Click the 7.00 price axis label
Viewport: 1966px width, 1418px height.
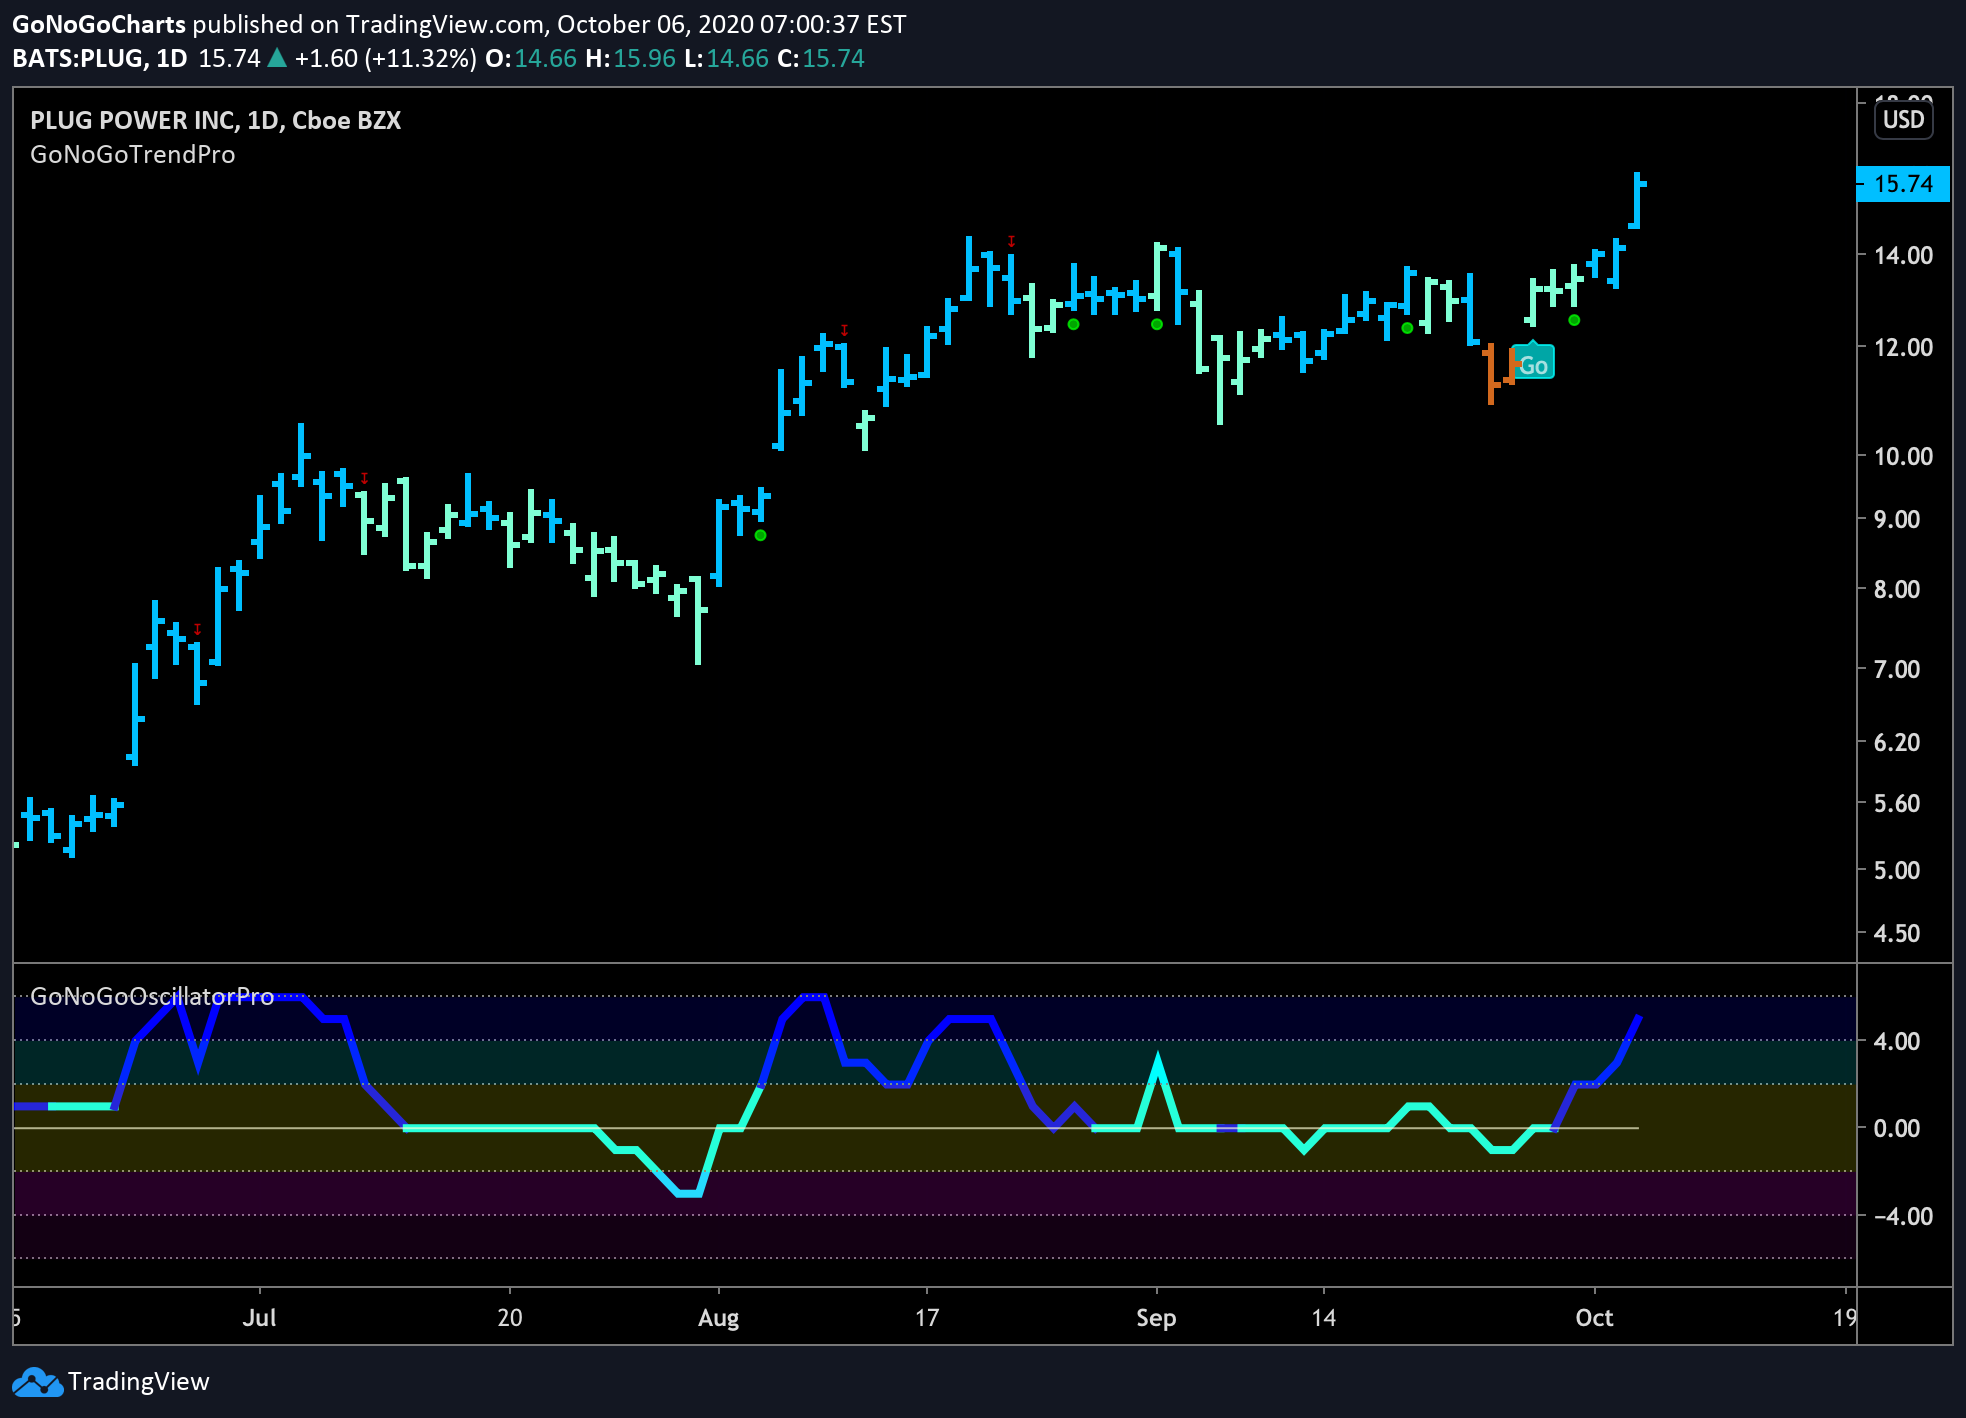pyautogui.click(x=1897, y=669)
